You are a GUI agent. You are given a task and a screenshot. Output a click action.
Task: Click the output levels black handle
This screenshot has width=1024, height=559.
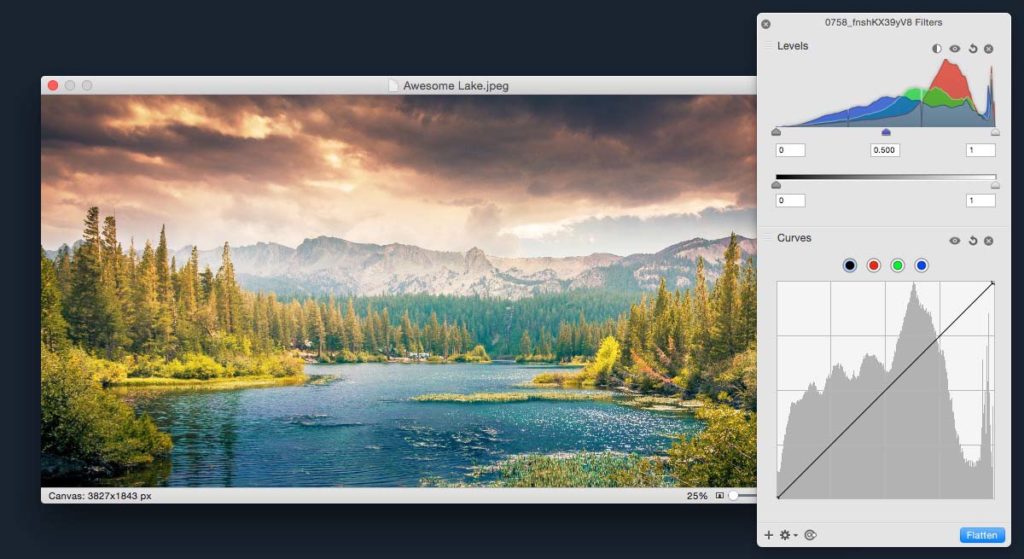coord(776,185)
